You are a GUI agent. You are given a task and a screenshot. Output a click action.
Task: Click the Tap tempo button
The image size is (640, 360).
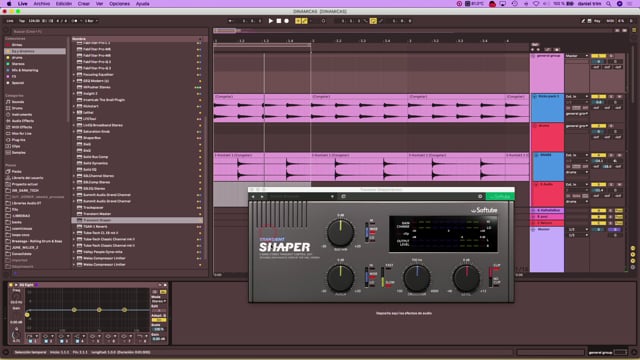pos(22,21)
